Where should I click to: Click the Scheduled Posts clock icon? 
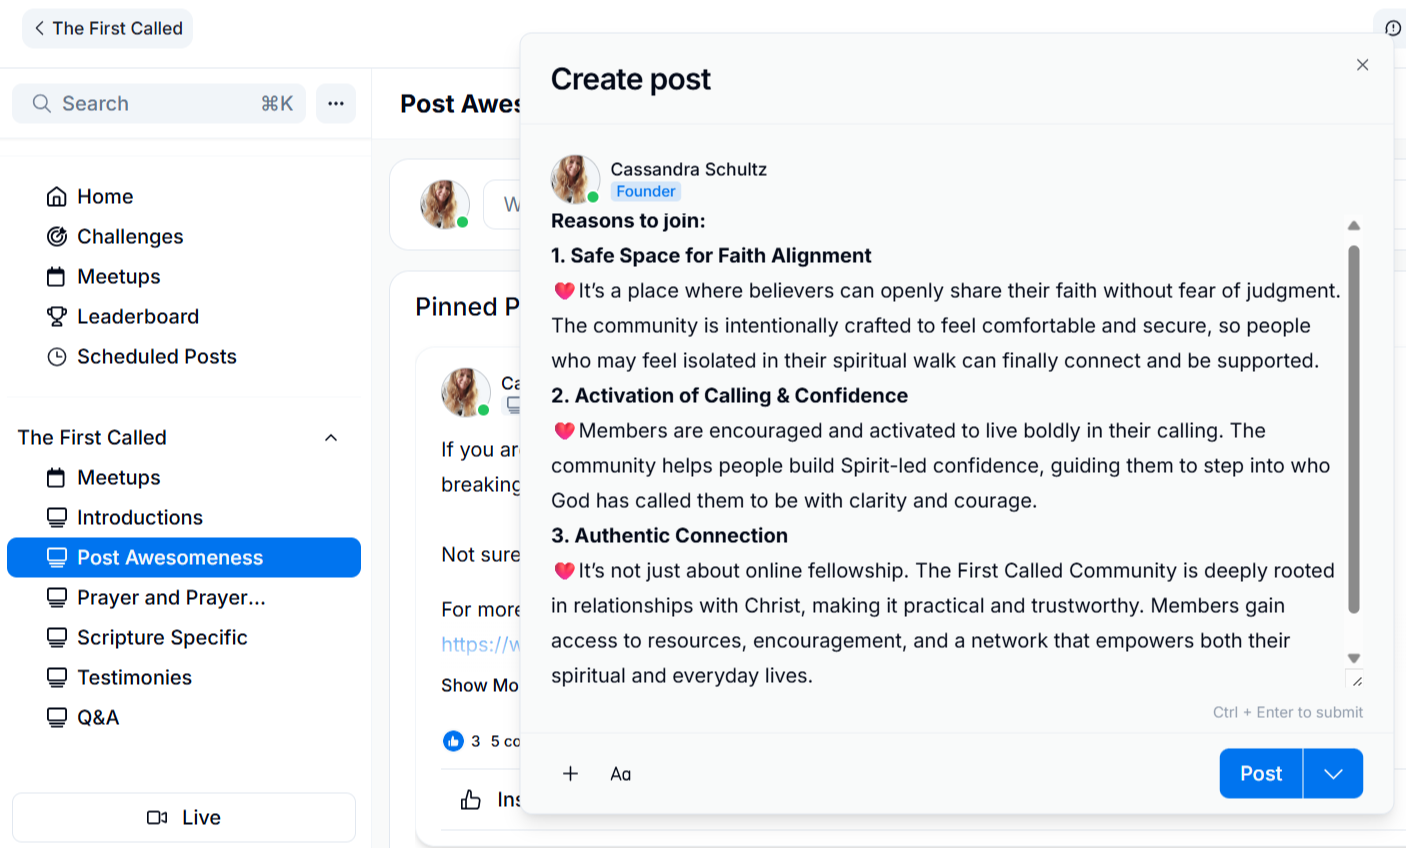(x=57, y=356)
